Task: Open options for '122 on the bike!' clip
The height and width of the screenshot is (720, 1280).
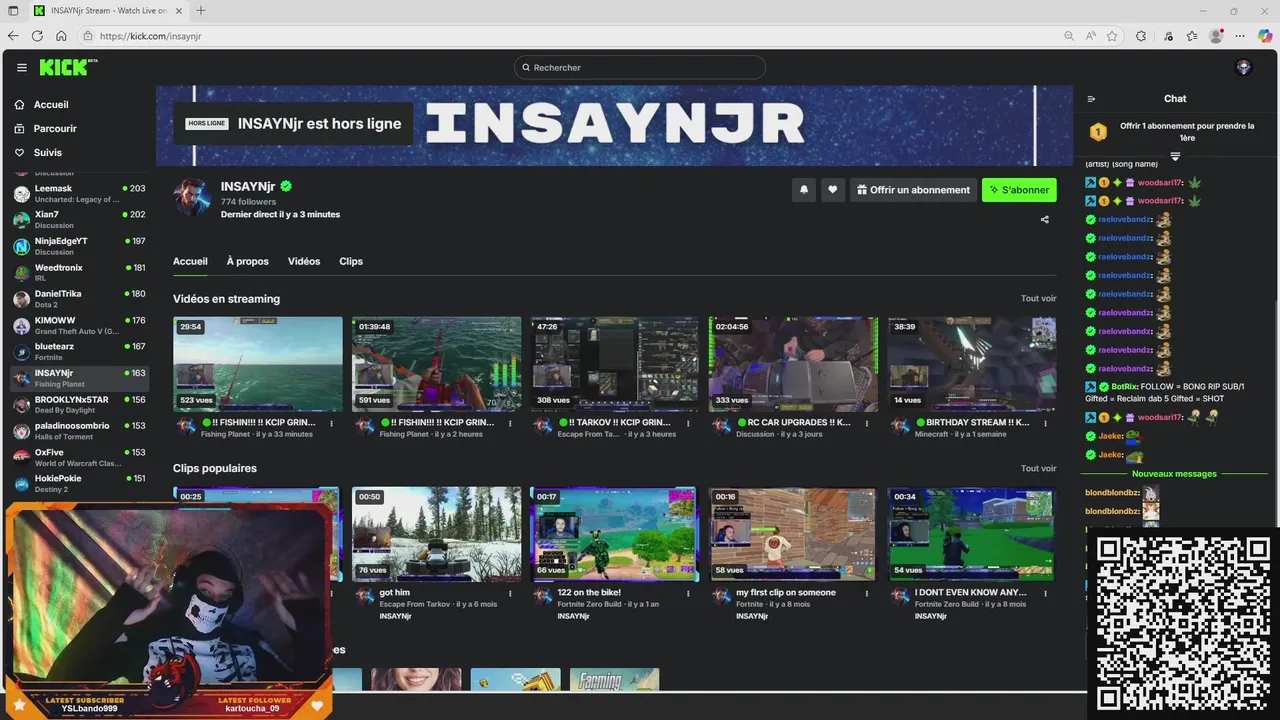Action: point(688,593)
